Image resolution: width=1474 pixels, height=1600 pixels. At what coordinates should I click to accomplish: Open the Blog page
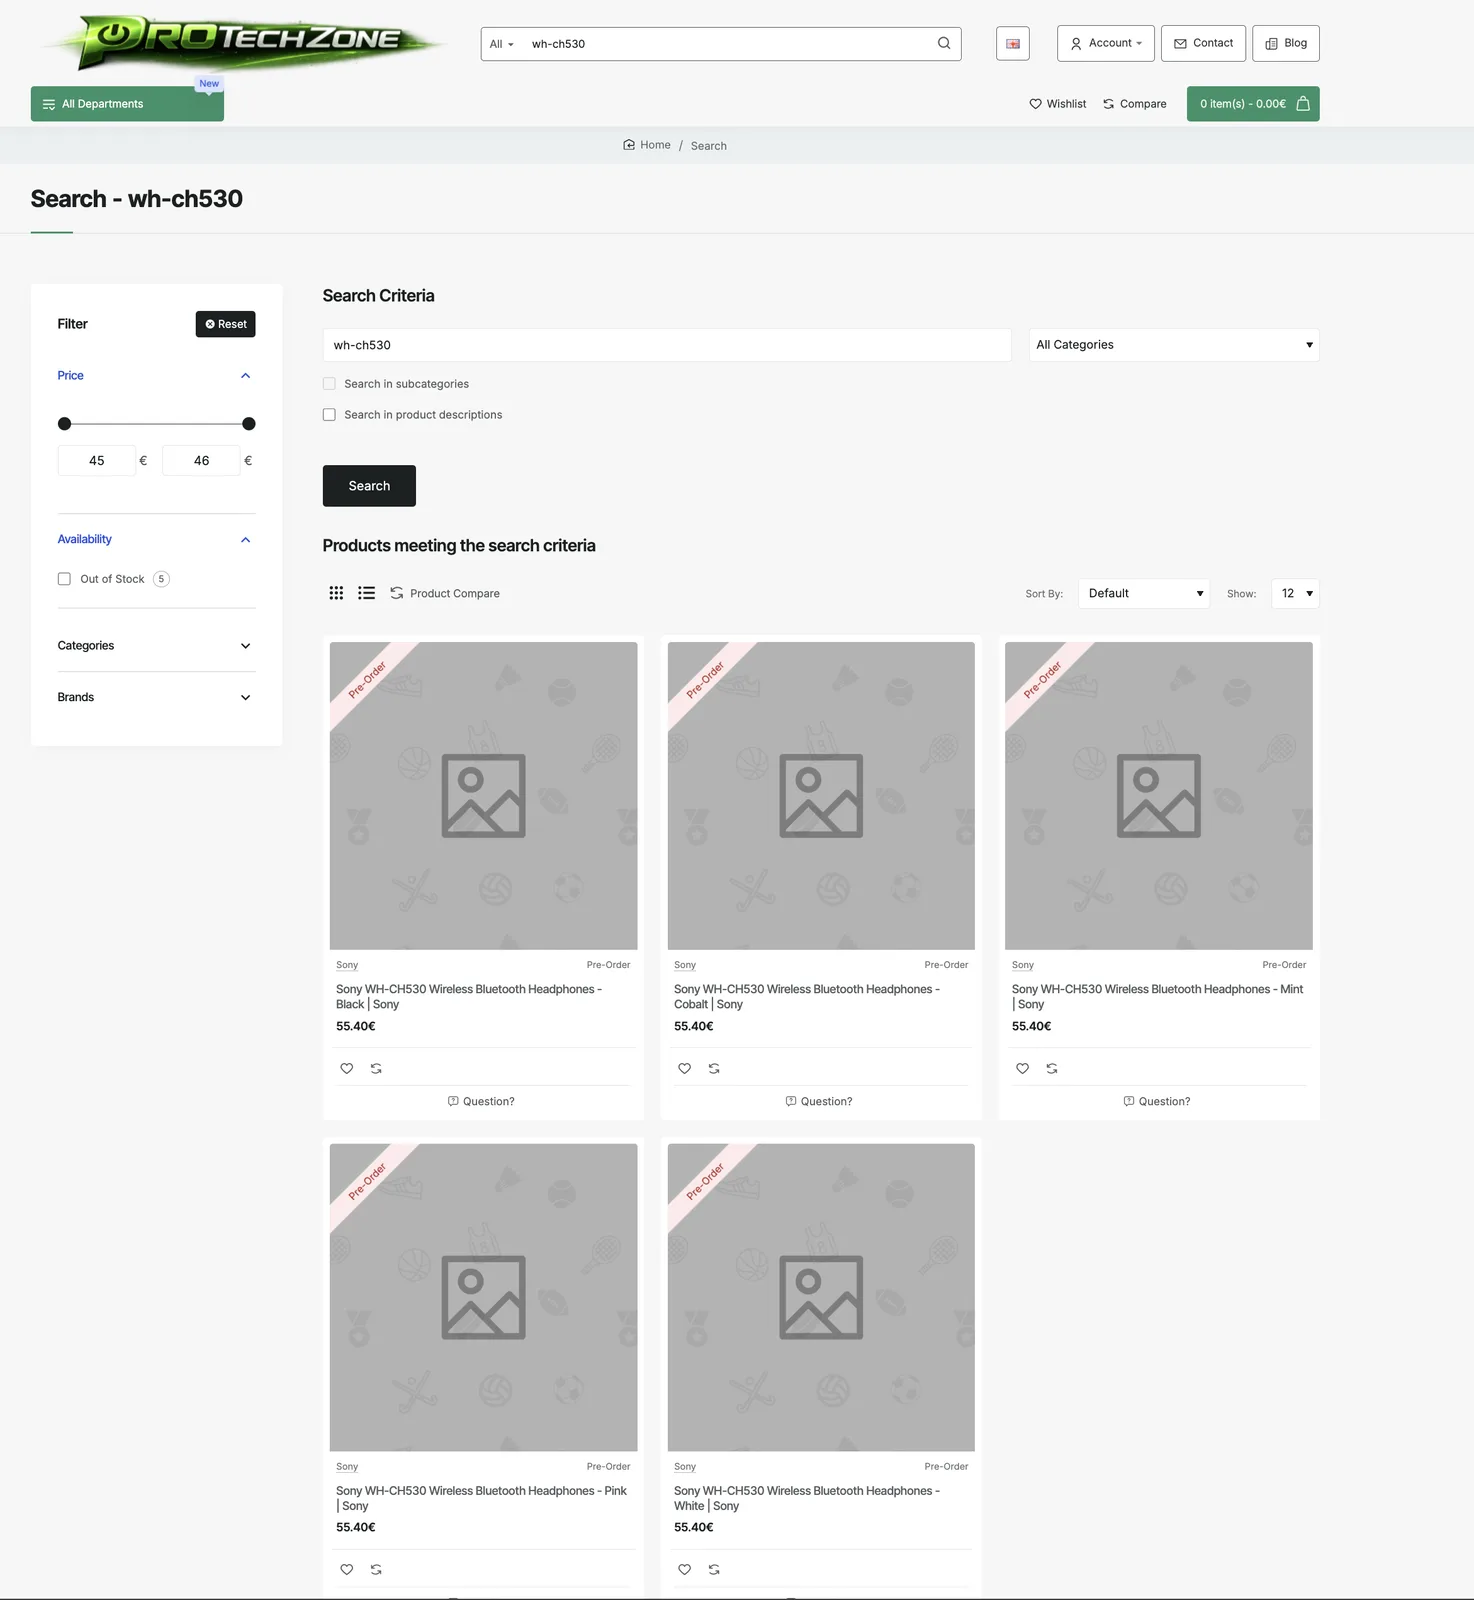[1286, 43]
